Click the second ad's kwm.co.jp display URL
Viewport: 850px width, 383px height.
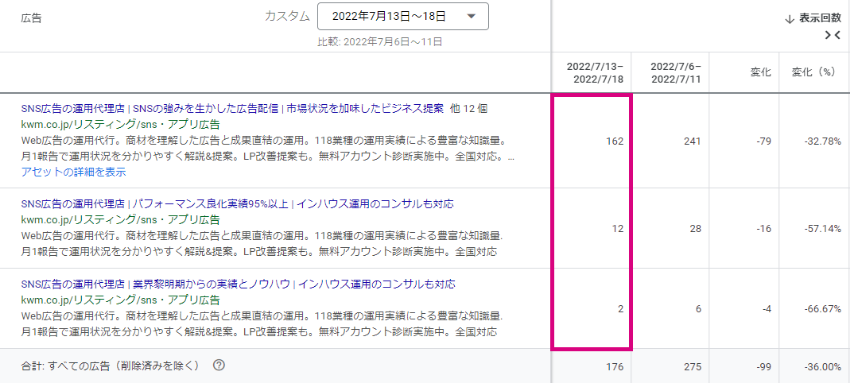coord(120,220)
